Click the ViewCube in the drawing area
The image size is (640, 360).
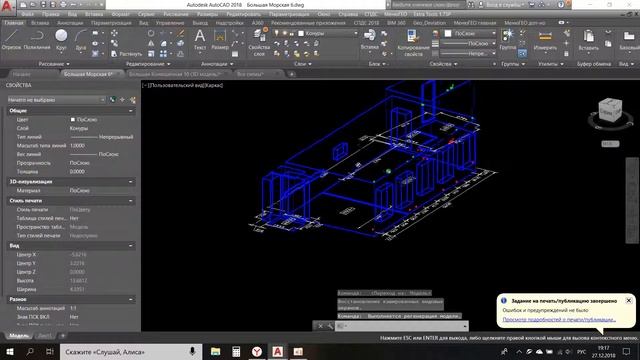point(610,111)
